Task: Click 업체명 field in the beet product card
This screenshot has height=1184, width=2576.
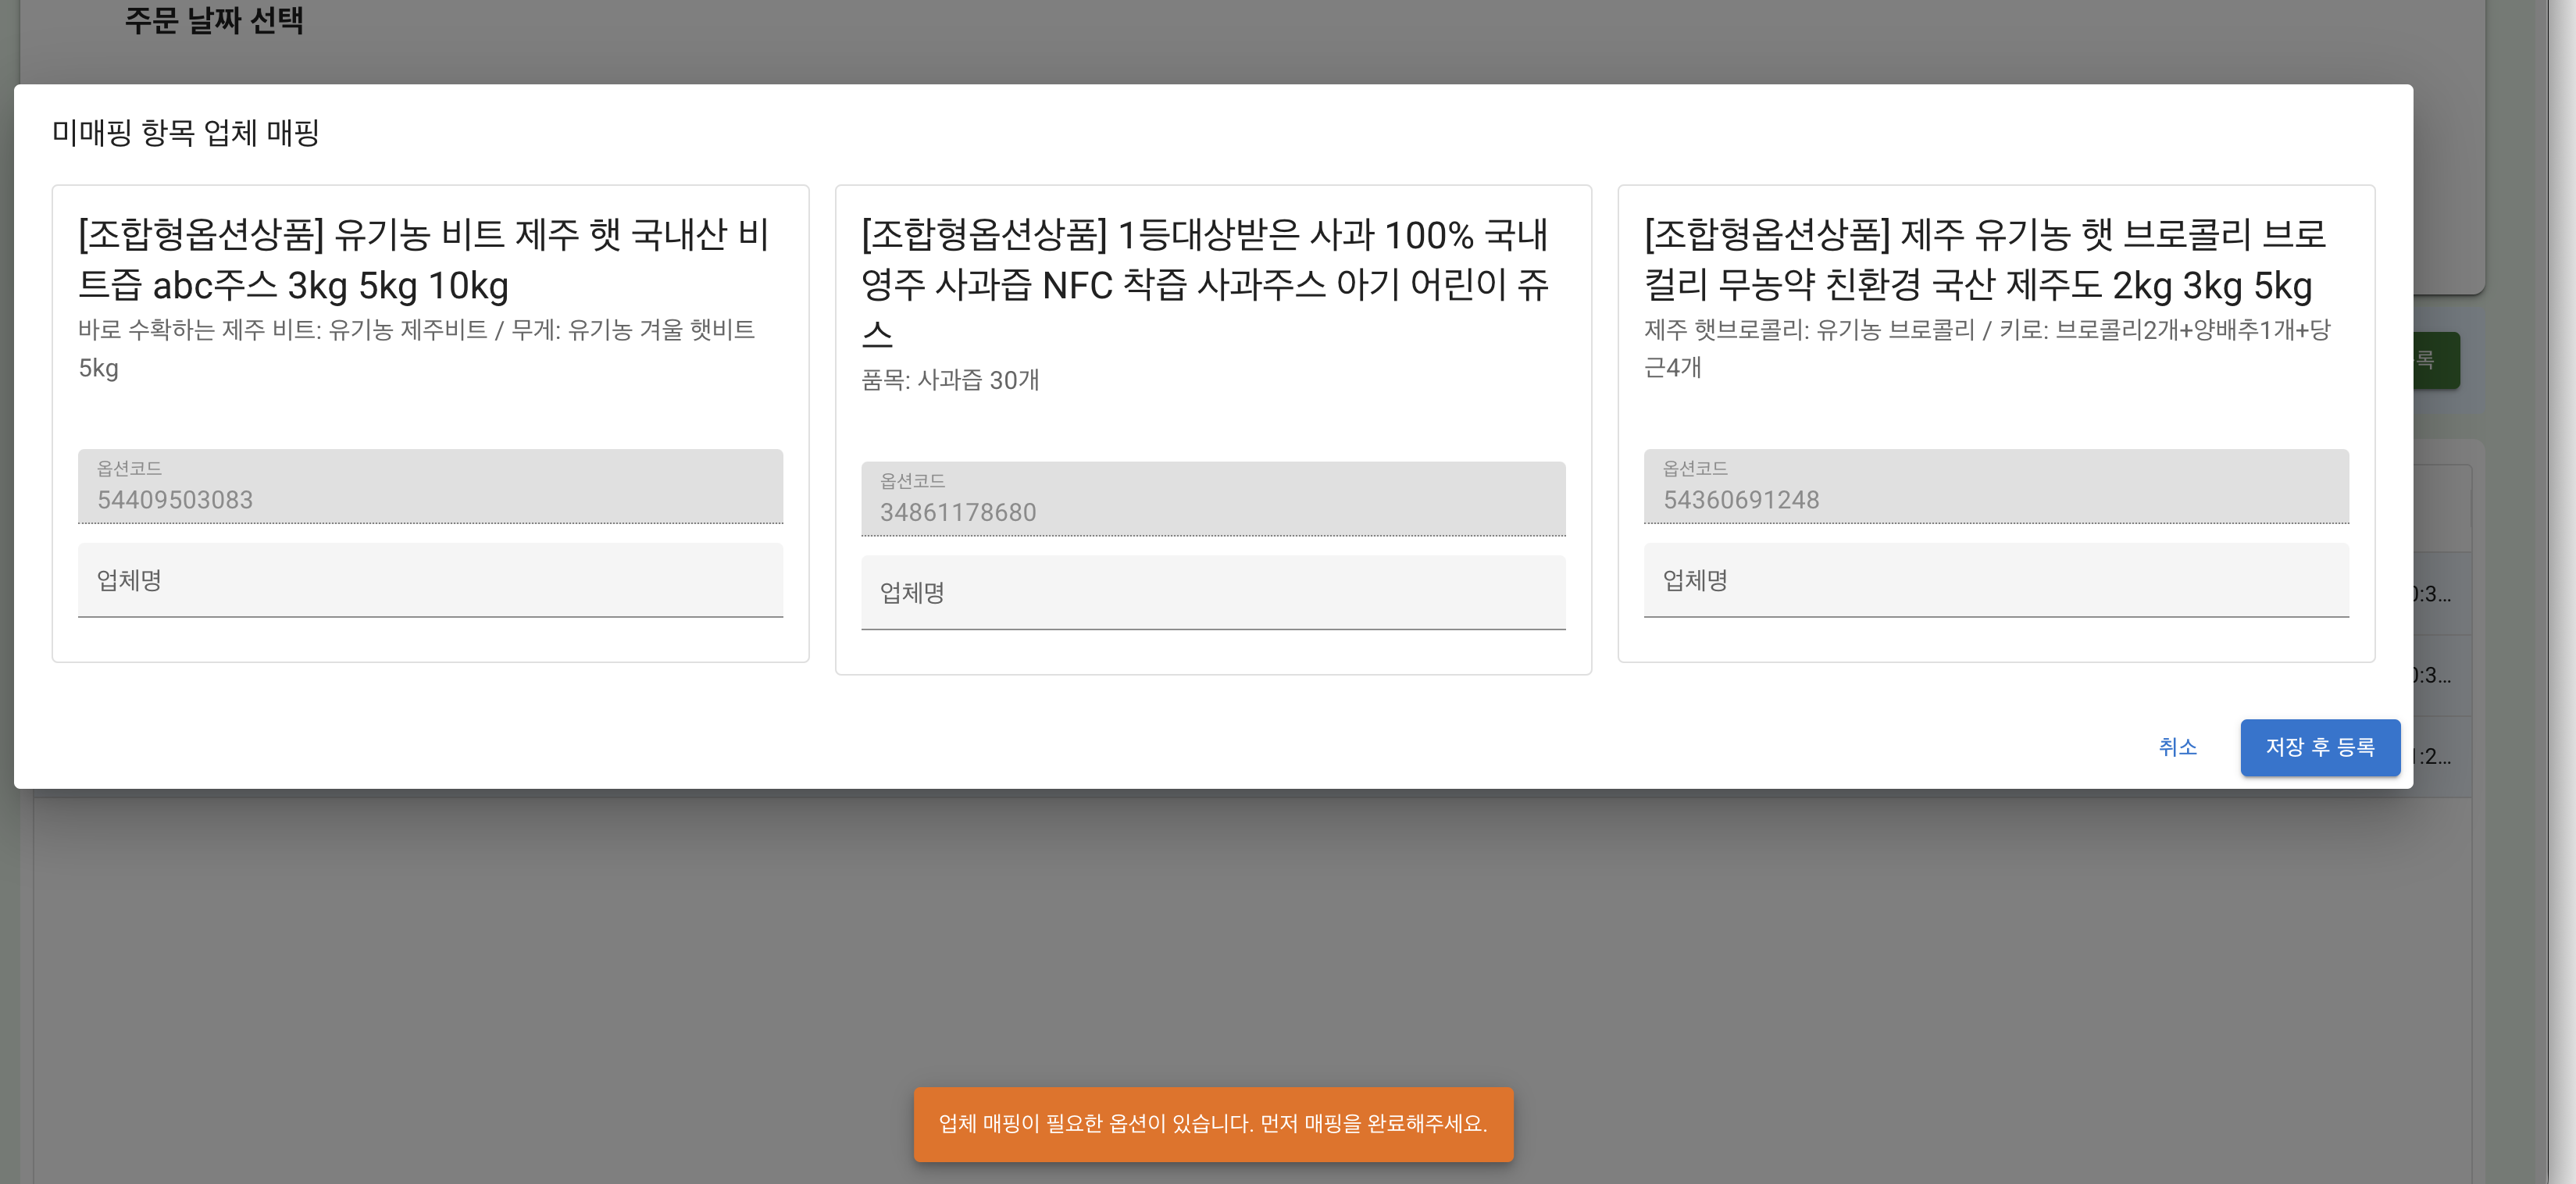Action: [430, 581]
